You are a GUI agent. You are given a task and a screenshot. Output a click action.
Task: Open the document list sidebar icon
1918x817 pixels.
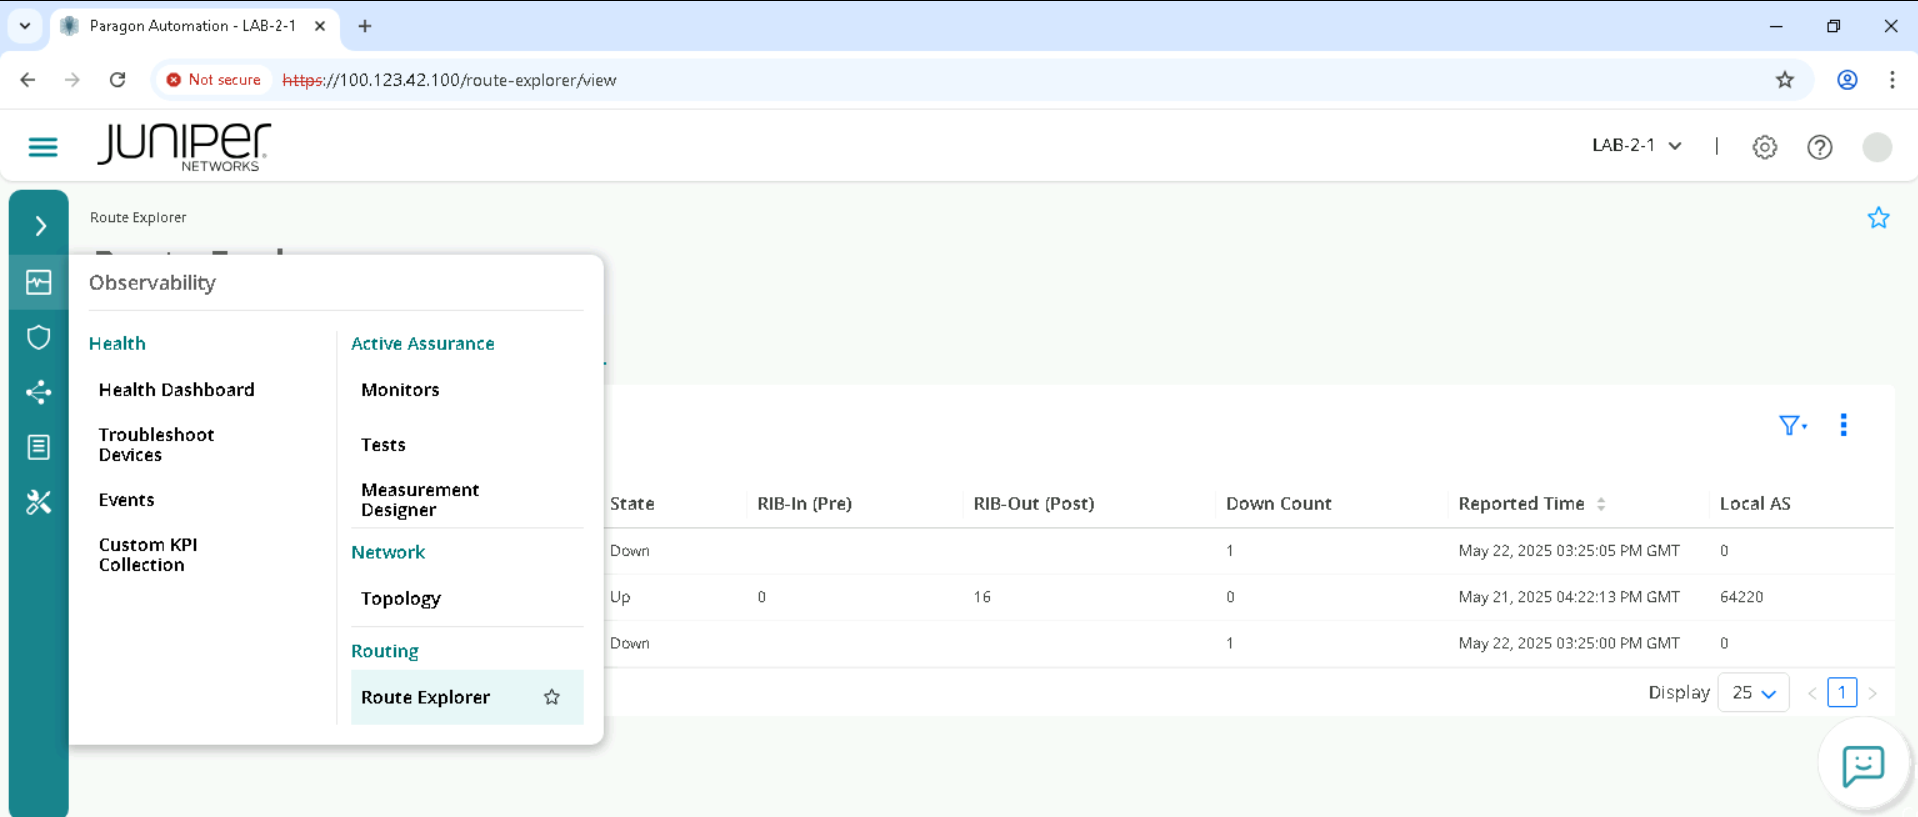point(39,447)
